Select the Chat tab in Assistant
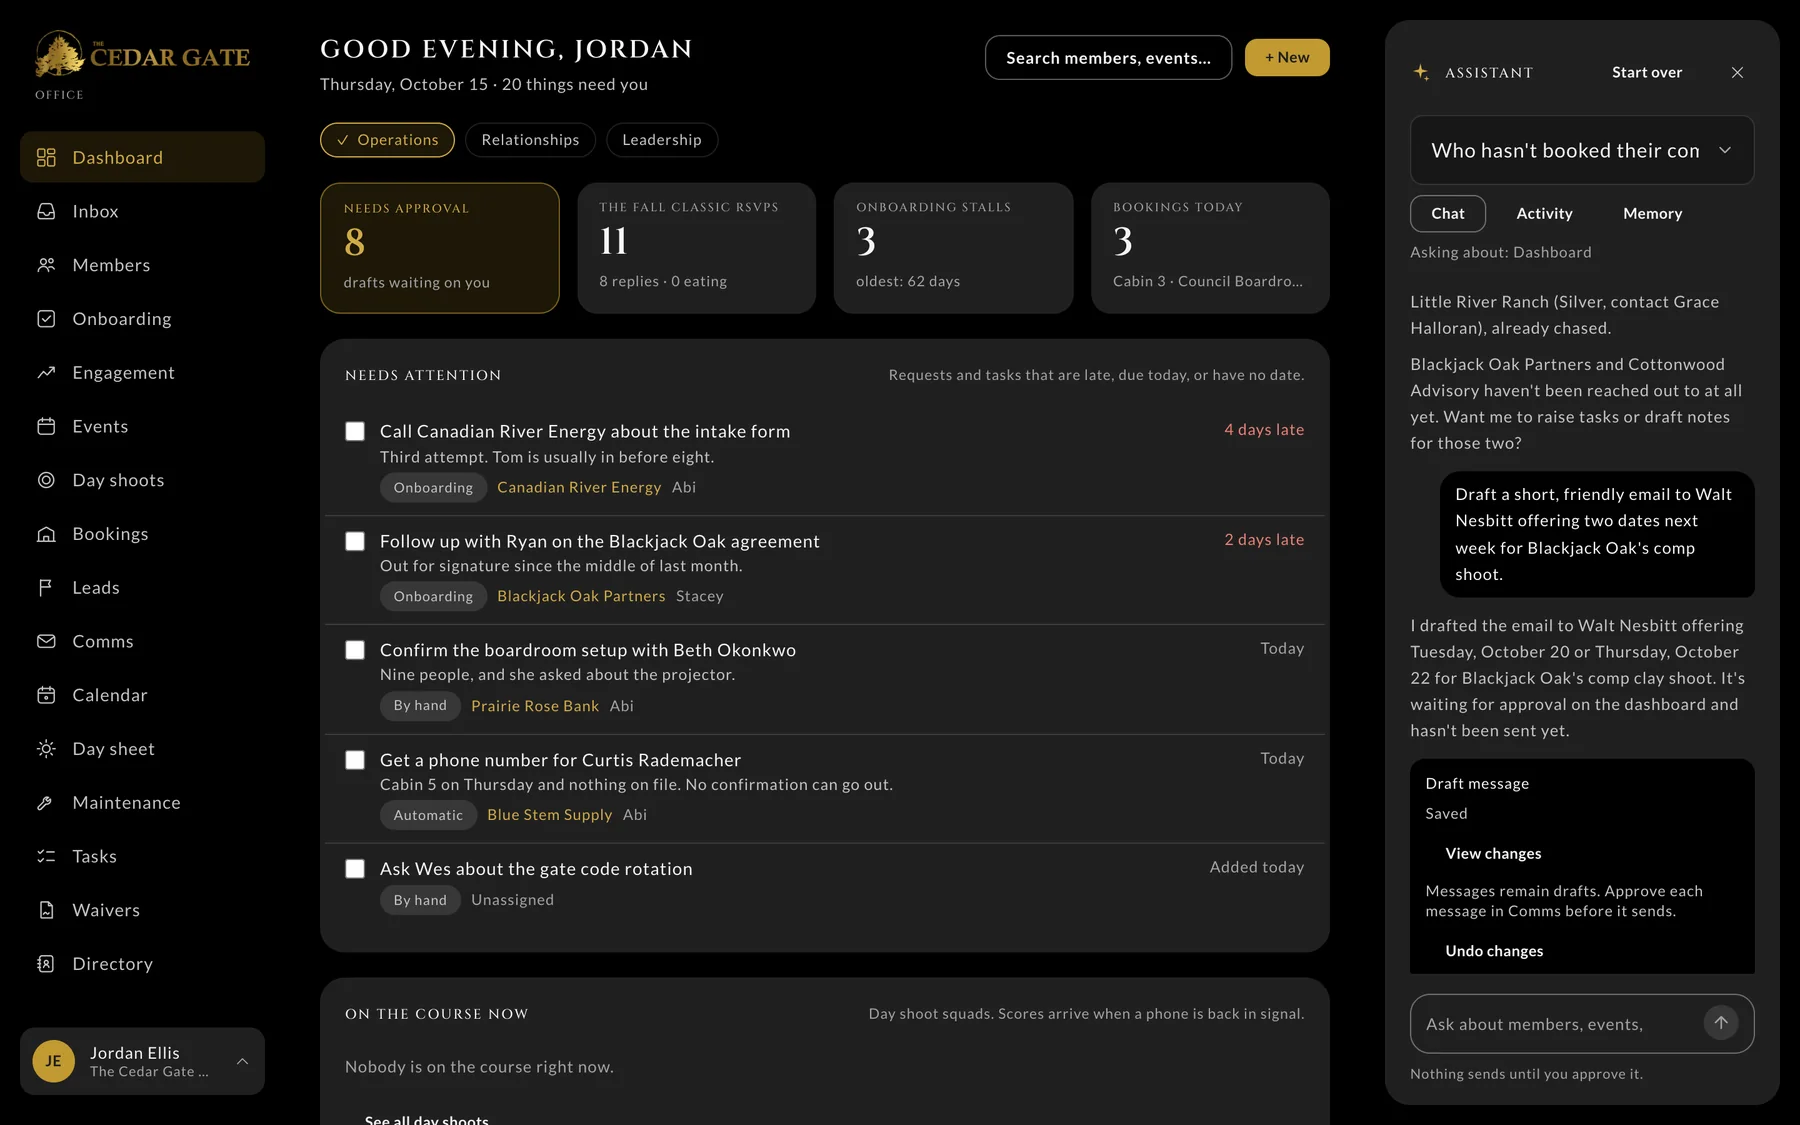This screenshot has height=1125, width=1800. (x=1447, y=214)
